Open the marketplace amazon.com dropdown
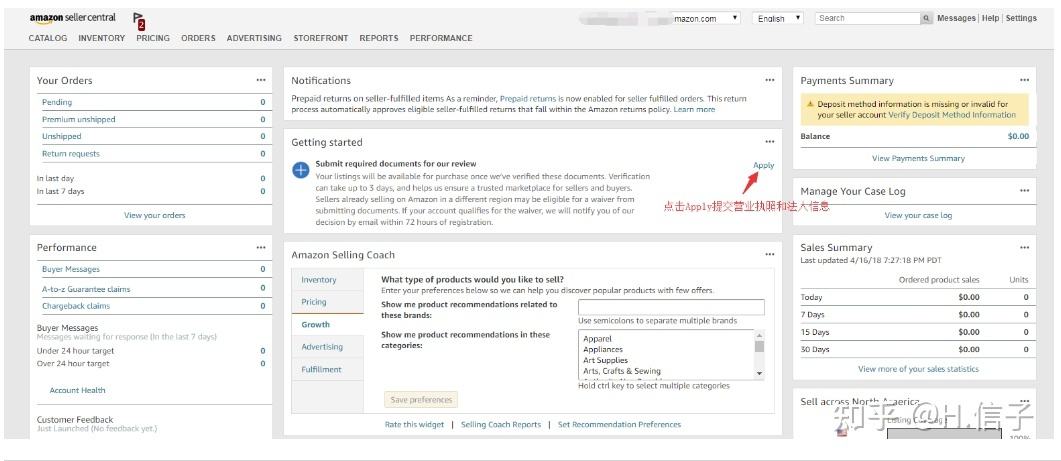Image resolution: width=1061 pixels, height=461 pixels. point(706,18)
